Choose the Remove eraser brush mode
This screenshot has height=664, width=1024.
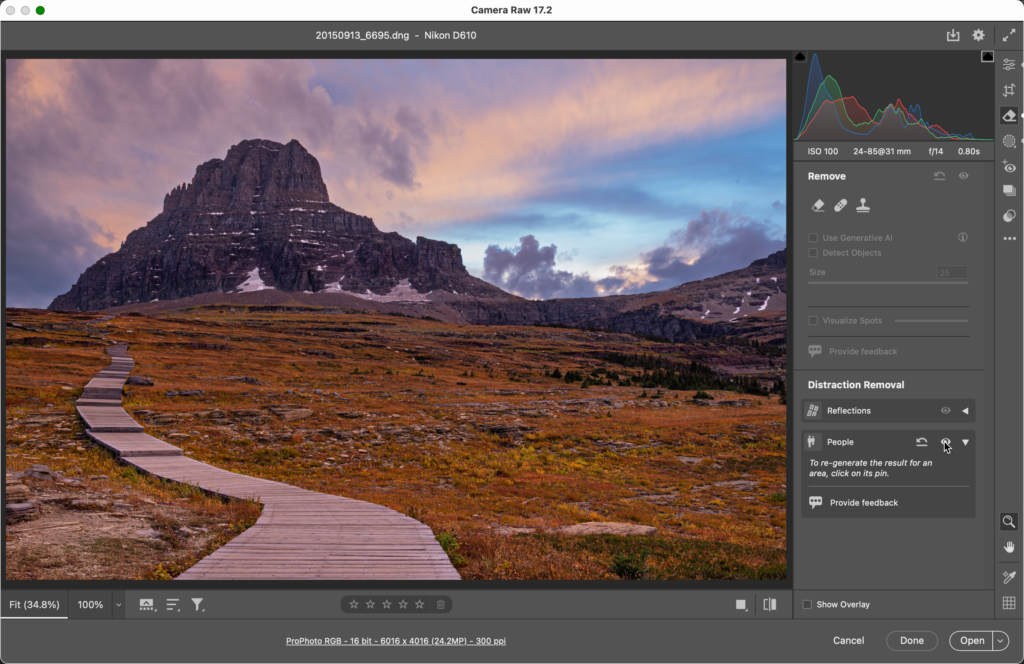[818, 206]
